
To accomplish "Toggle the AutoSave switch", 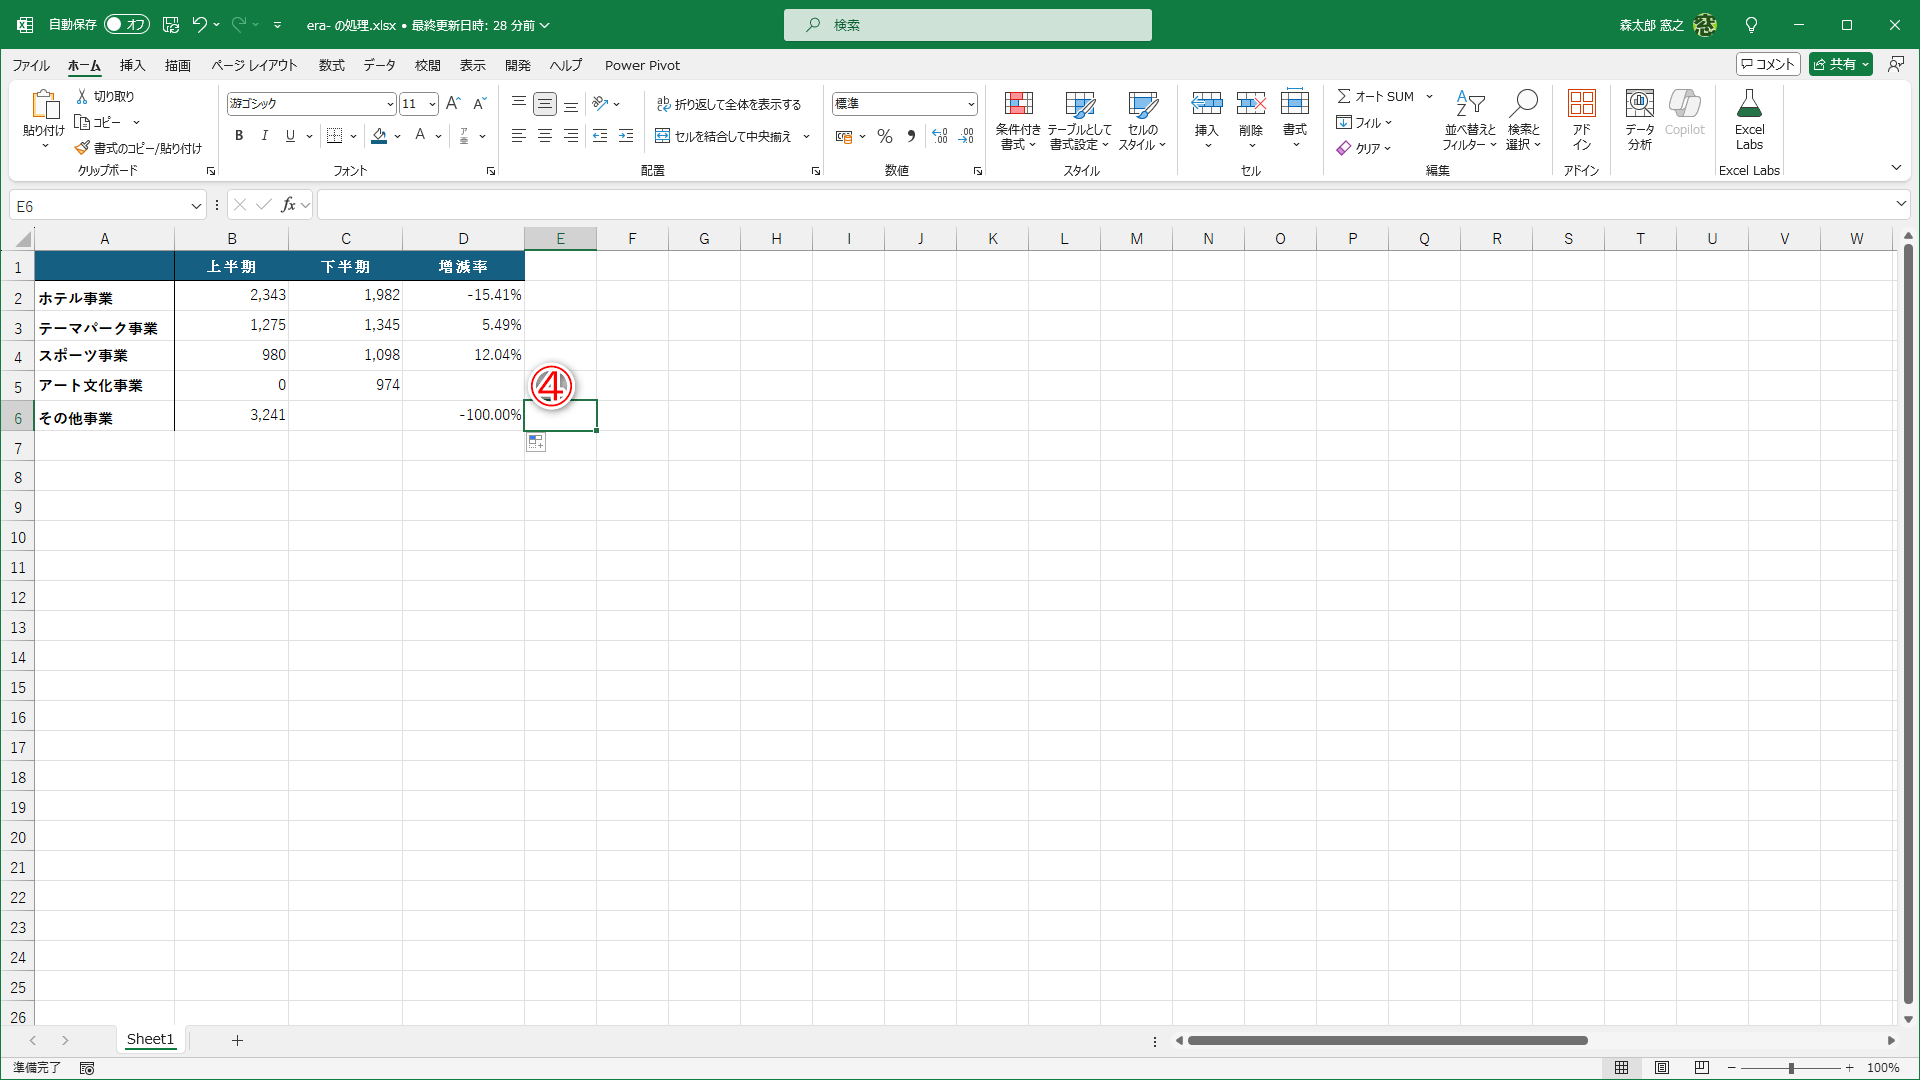I will pyautogui.click(x=126, y=24).
